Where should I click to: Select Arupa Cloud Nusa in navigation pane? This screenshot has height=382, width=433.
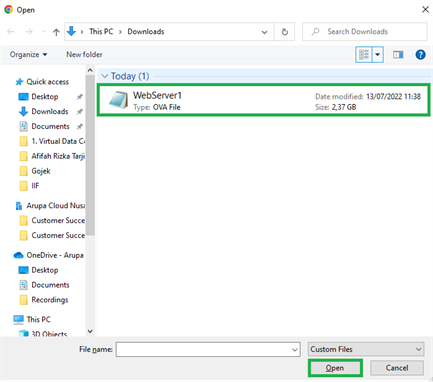click(x=56, y=206)
